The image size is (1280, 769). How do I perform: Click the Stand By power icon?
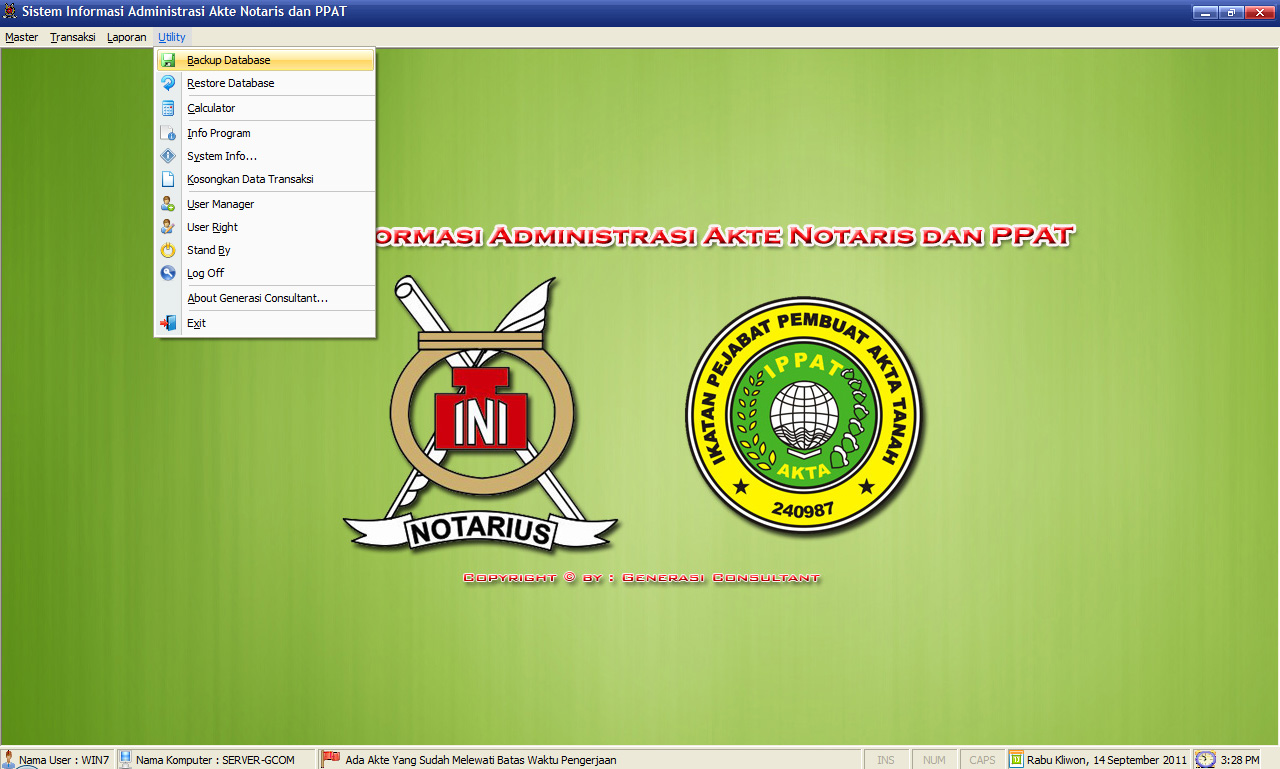pyautogui.click(x=168, y=250)
